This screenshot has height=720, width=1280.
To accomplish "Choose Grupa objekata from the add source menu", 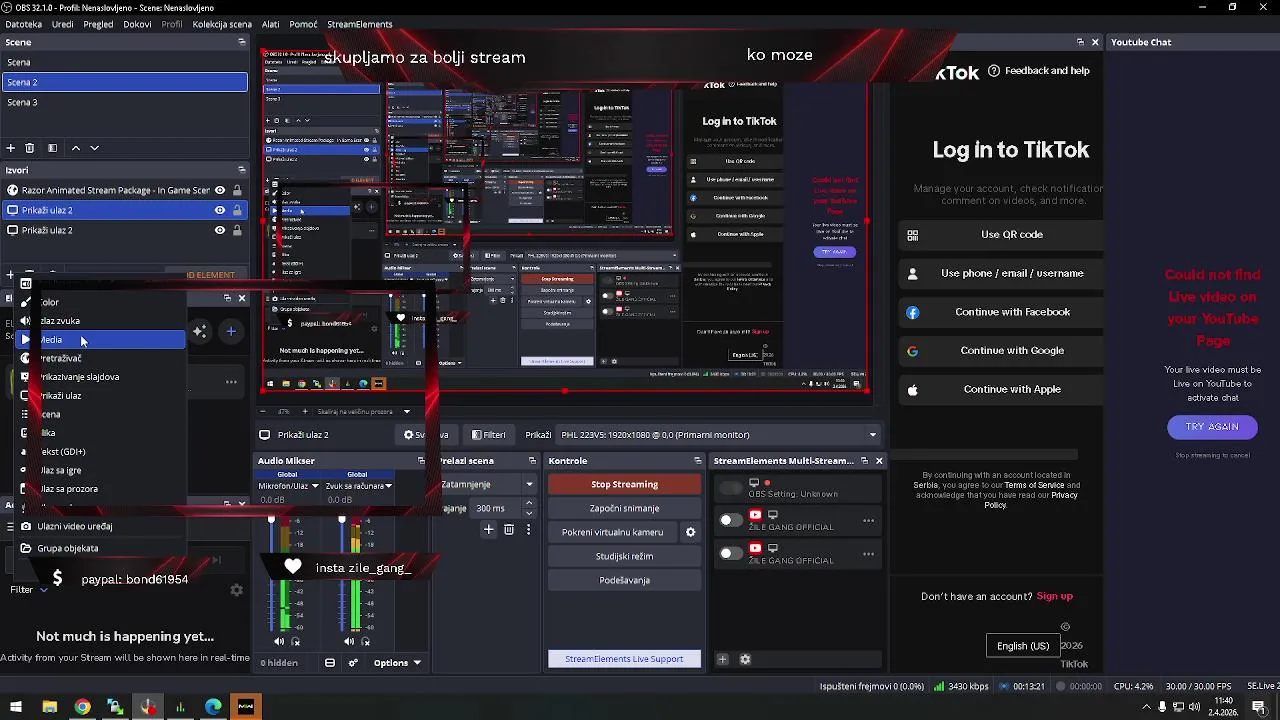I will coord(100,548).
